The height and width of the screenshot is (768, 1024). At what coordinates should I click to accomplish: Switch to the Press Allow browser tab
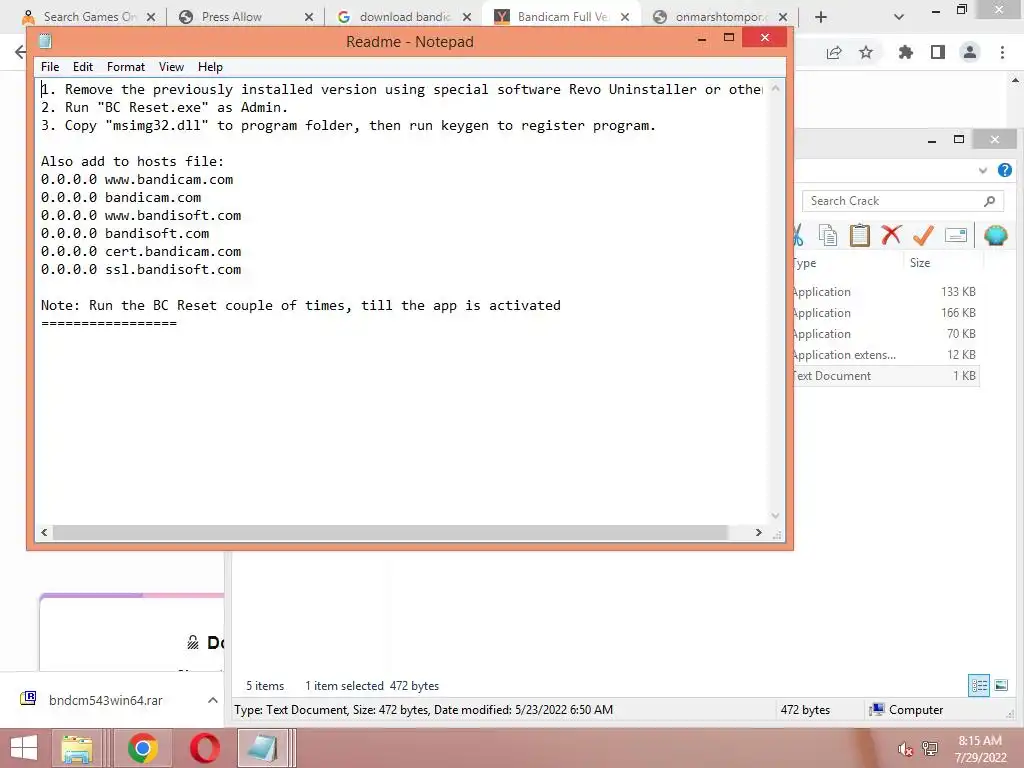(x=231, y=17)
